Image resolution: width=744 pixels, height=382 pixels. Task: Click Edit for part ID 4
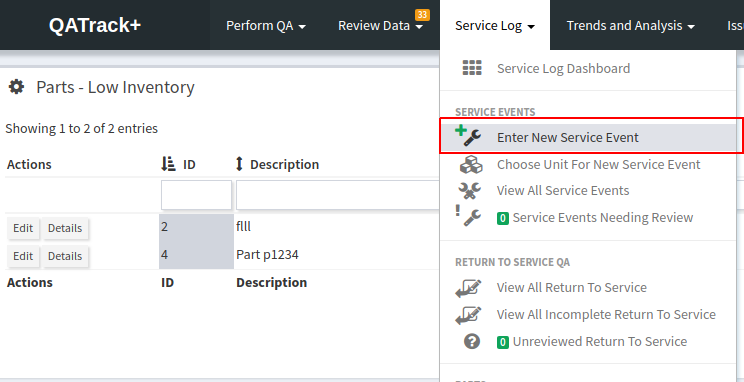pyautogui.click(x=23, y=256)
